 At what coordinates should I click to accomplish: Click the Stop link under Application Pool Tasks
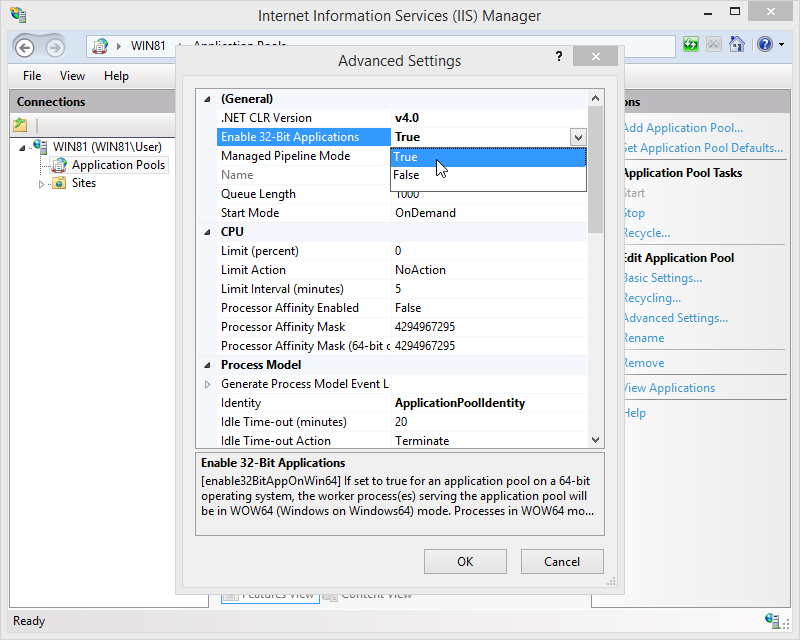pos(634,213)
